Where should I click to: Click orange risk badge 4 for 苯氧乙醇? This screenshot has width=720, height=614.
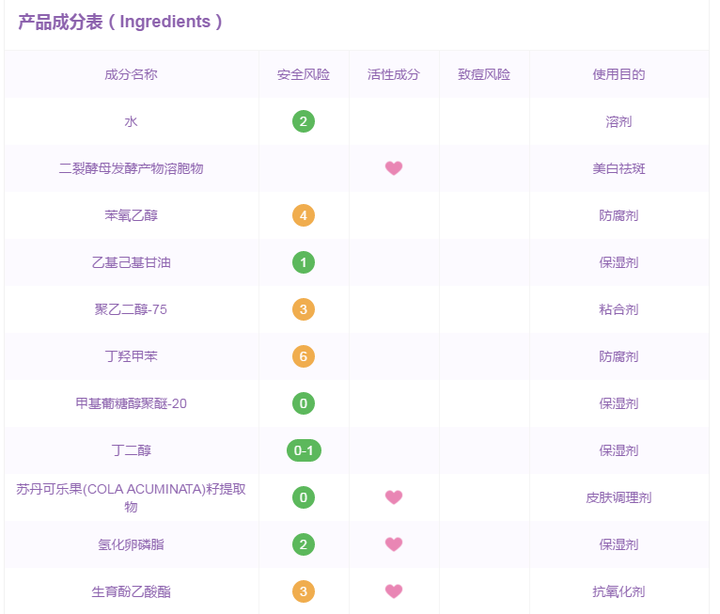[303, 215]
